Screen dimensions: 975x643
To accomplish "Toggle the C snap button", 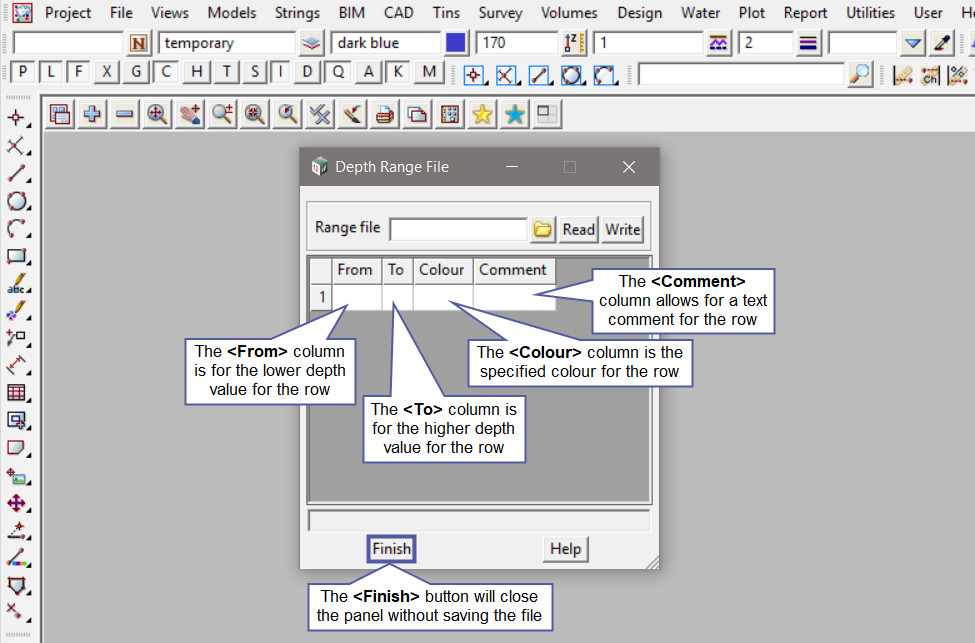I will pyautogui.click(x=165, y=72).
